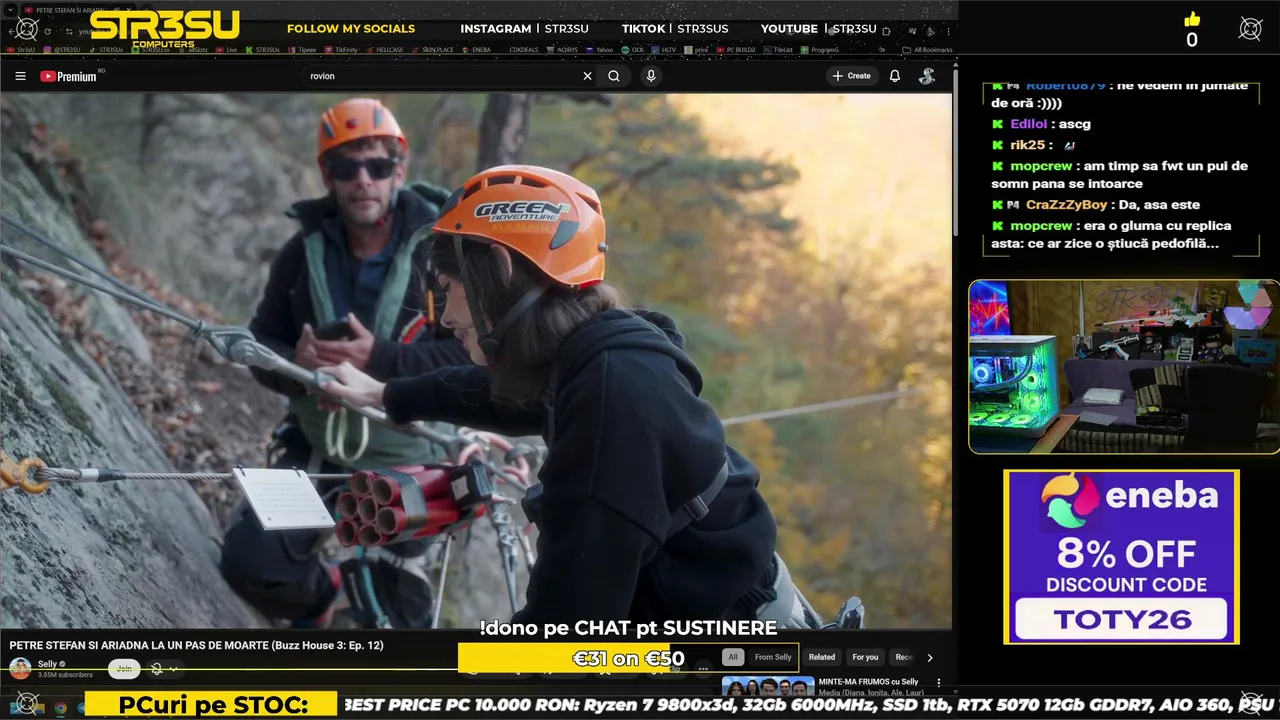
Task: Click the magnifier search button
Action: (614, 76)
